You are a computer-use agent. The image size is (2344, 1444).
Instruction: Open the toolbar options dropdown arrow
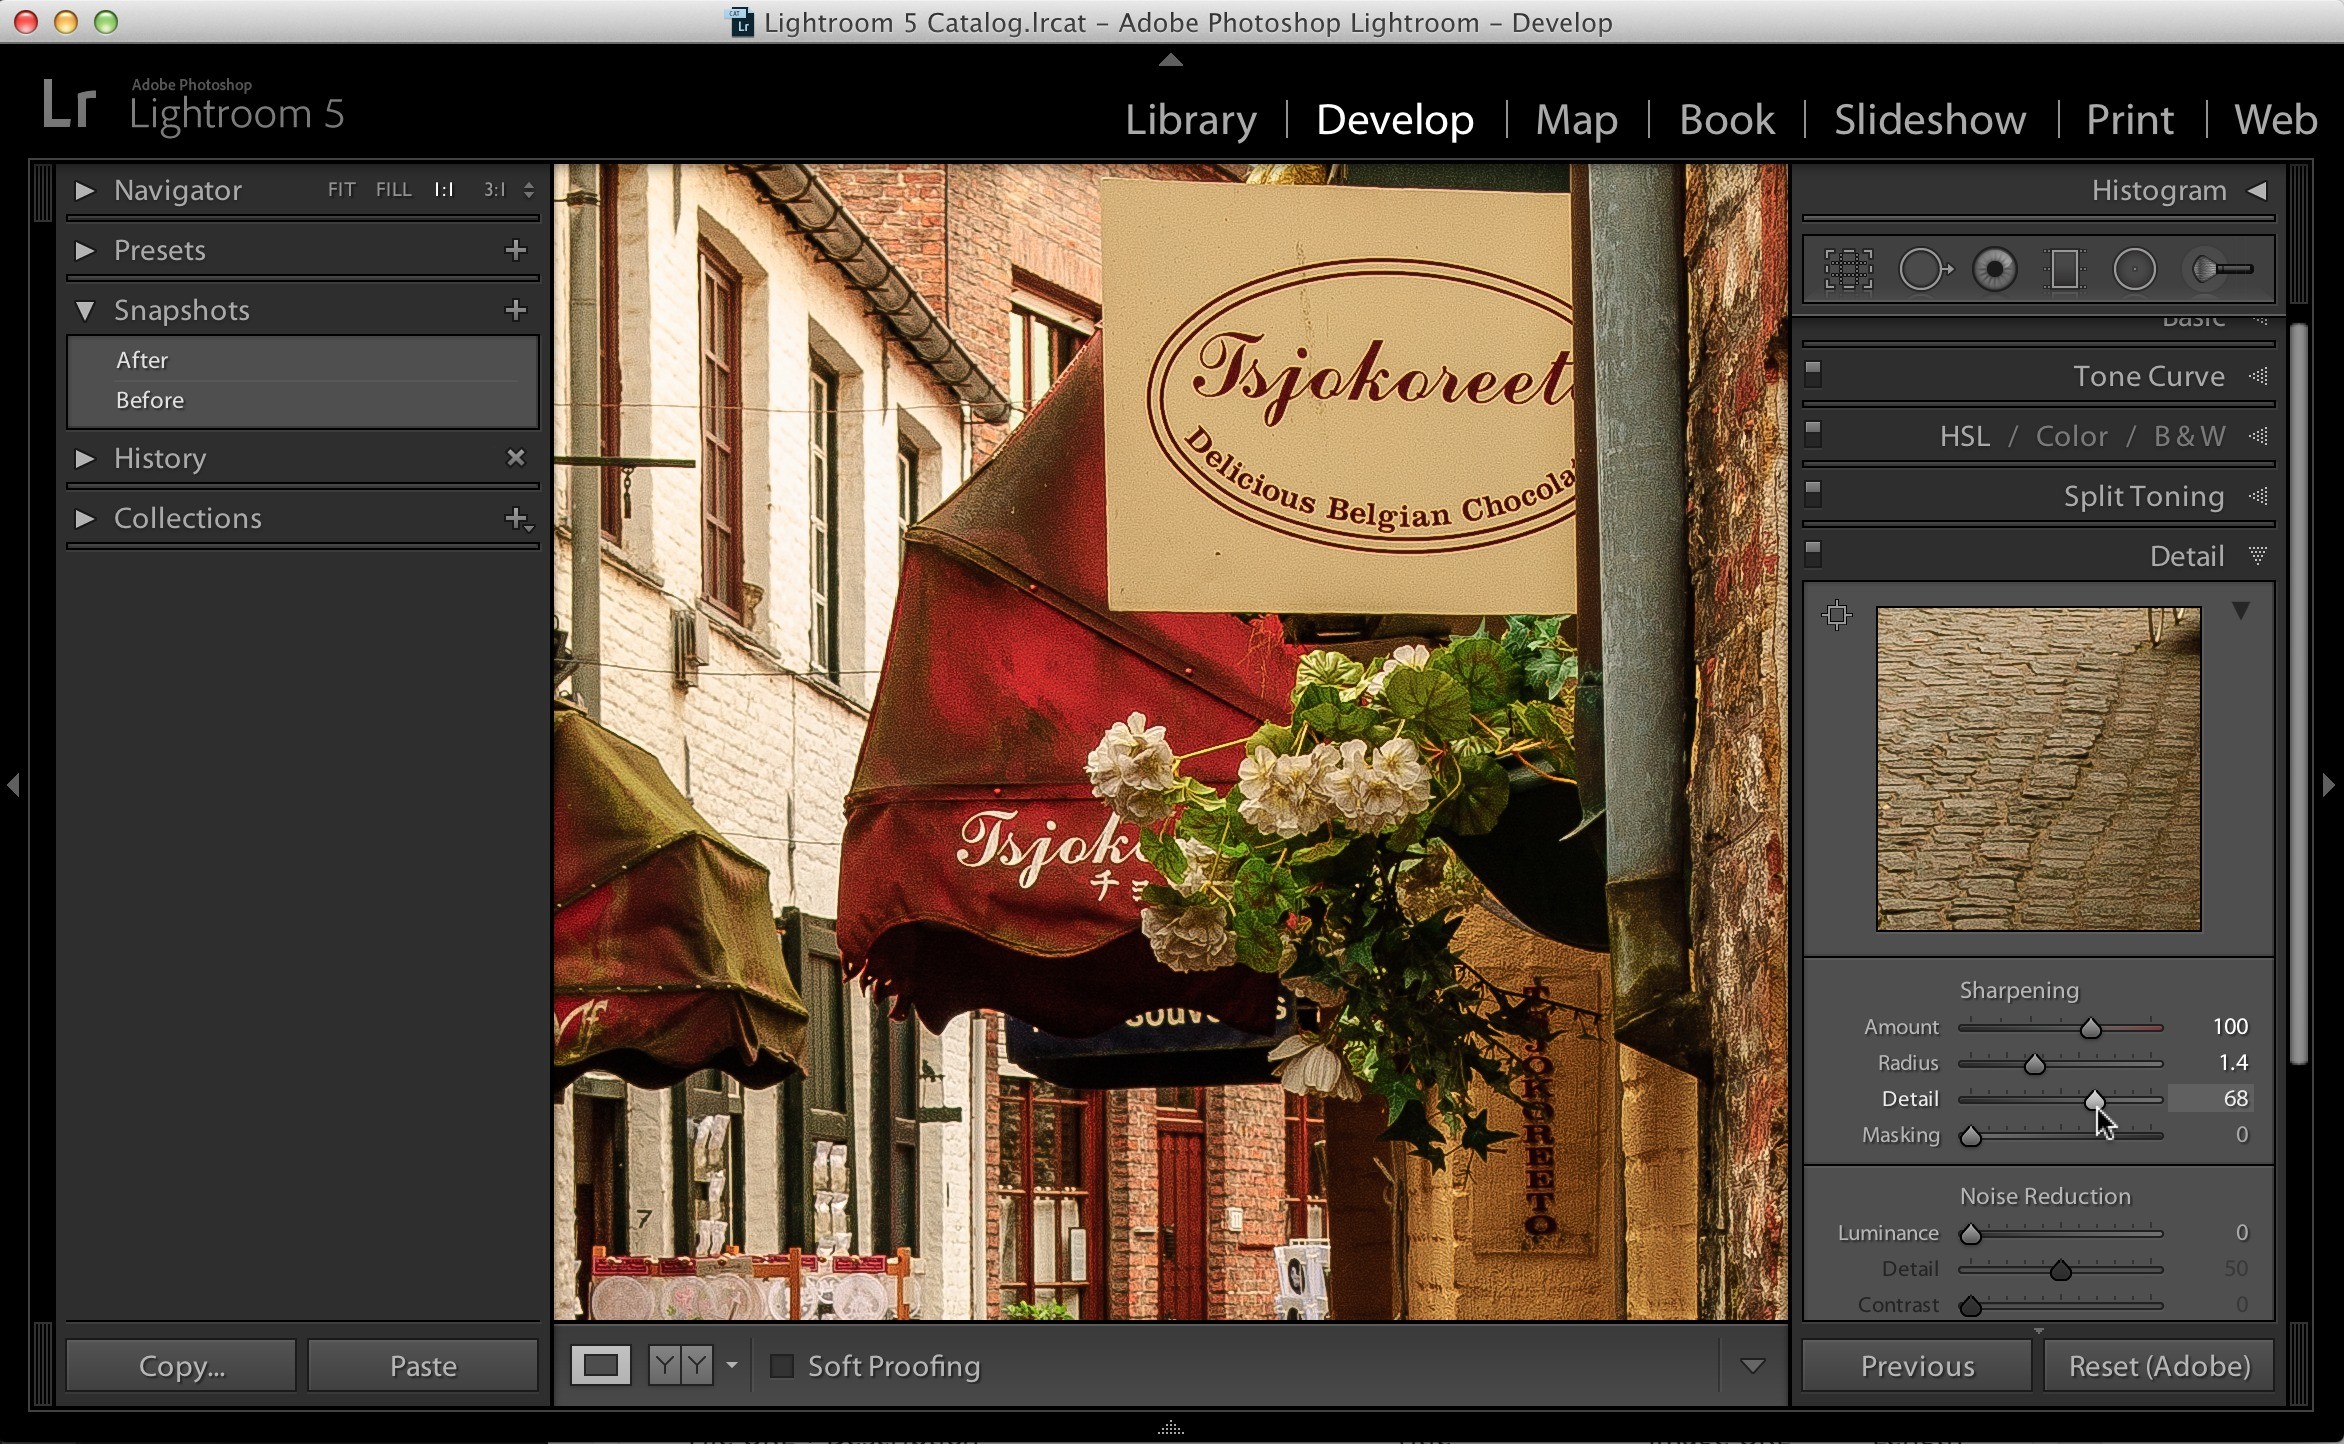(x=1752, y=1366)
